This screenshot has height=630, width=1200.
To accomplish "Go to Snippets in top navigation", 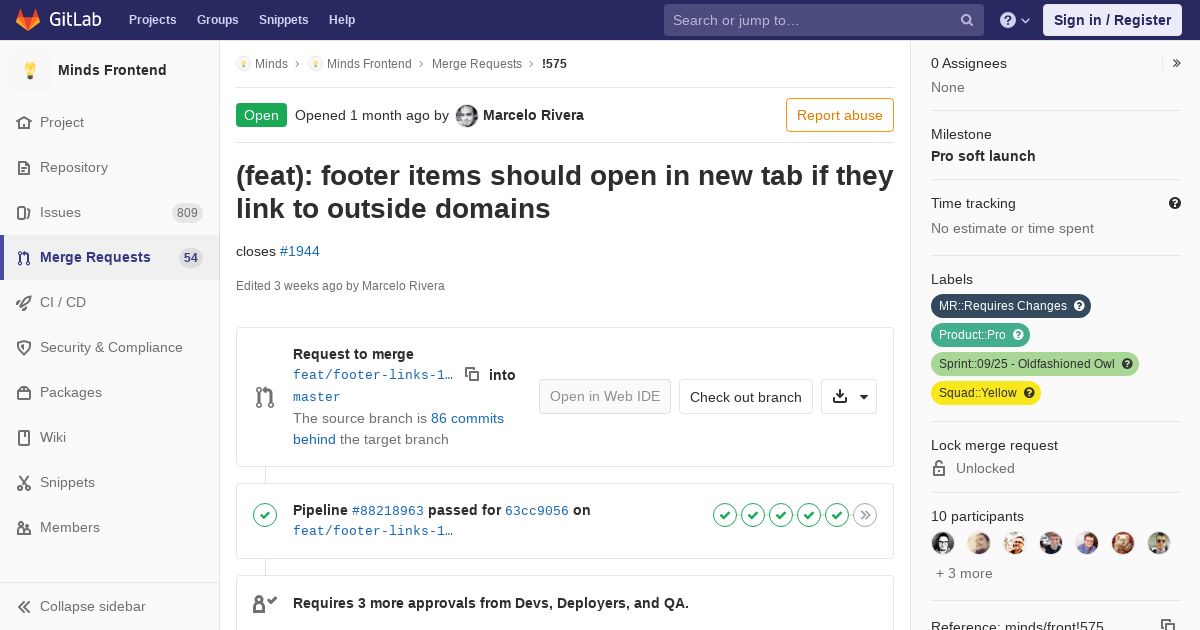I will pyautogui.click(x=283, y=20).
